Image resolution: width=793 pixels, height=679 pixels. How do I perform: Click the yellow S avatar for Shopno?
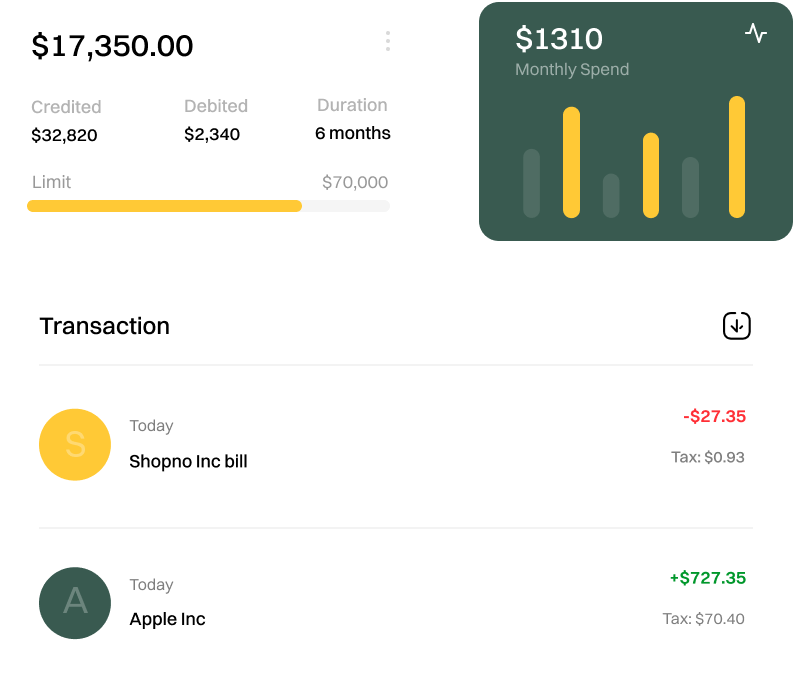[x=75, y=445]
